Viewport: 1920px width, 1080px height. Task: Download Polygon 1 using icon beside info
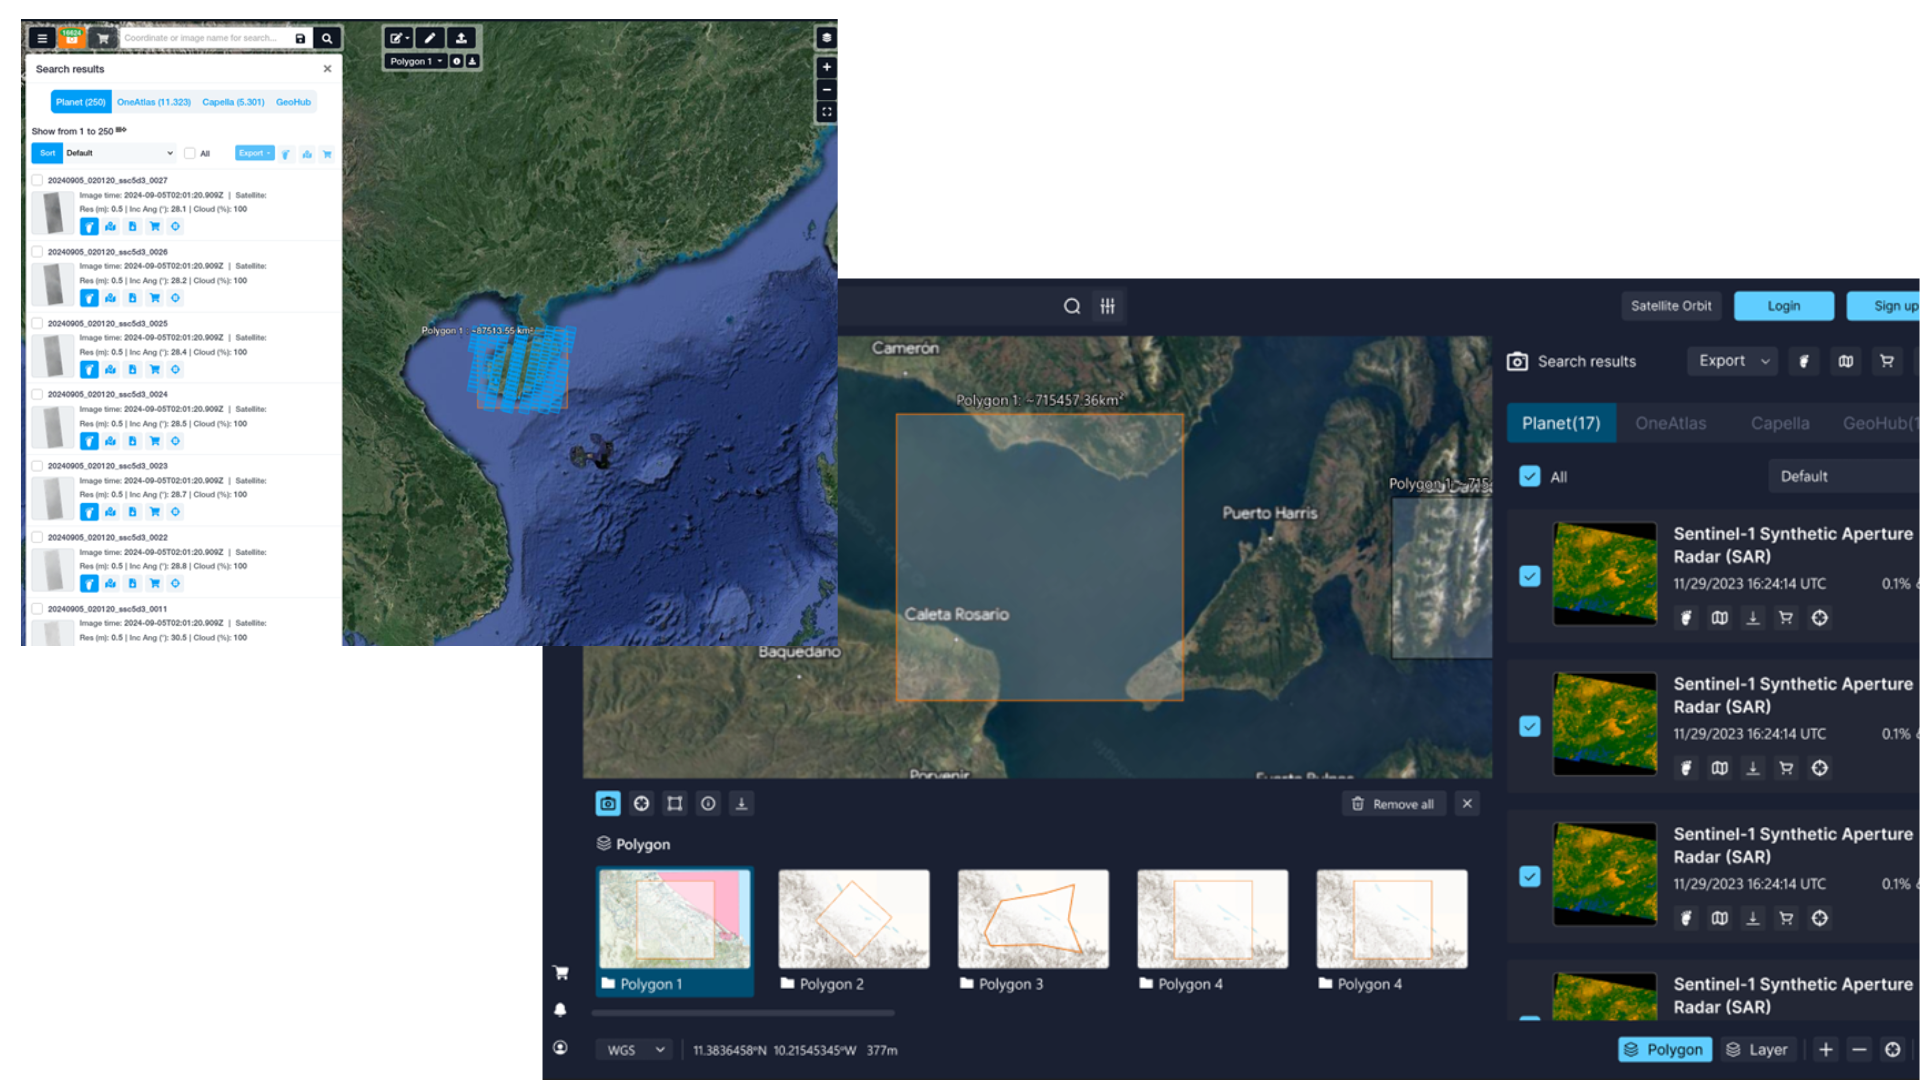point(473,61)
